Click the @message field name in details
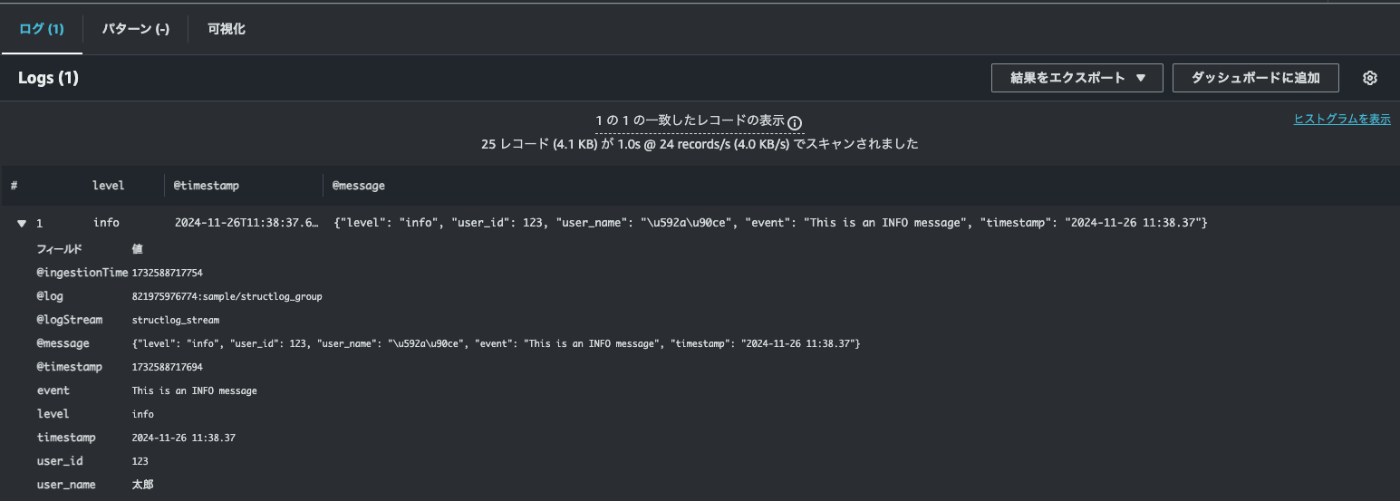The width and height of the screenshot is (1400, 501). click(x=63, y=344)
